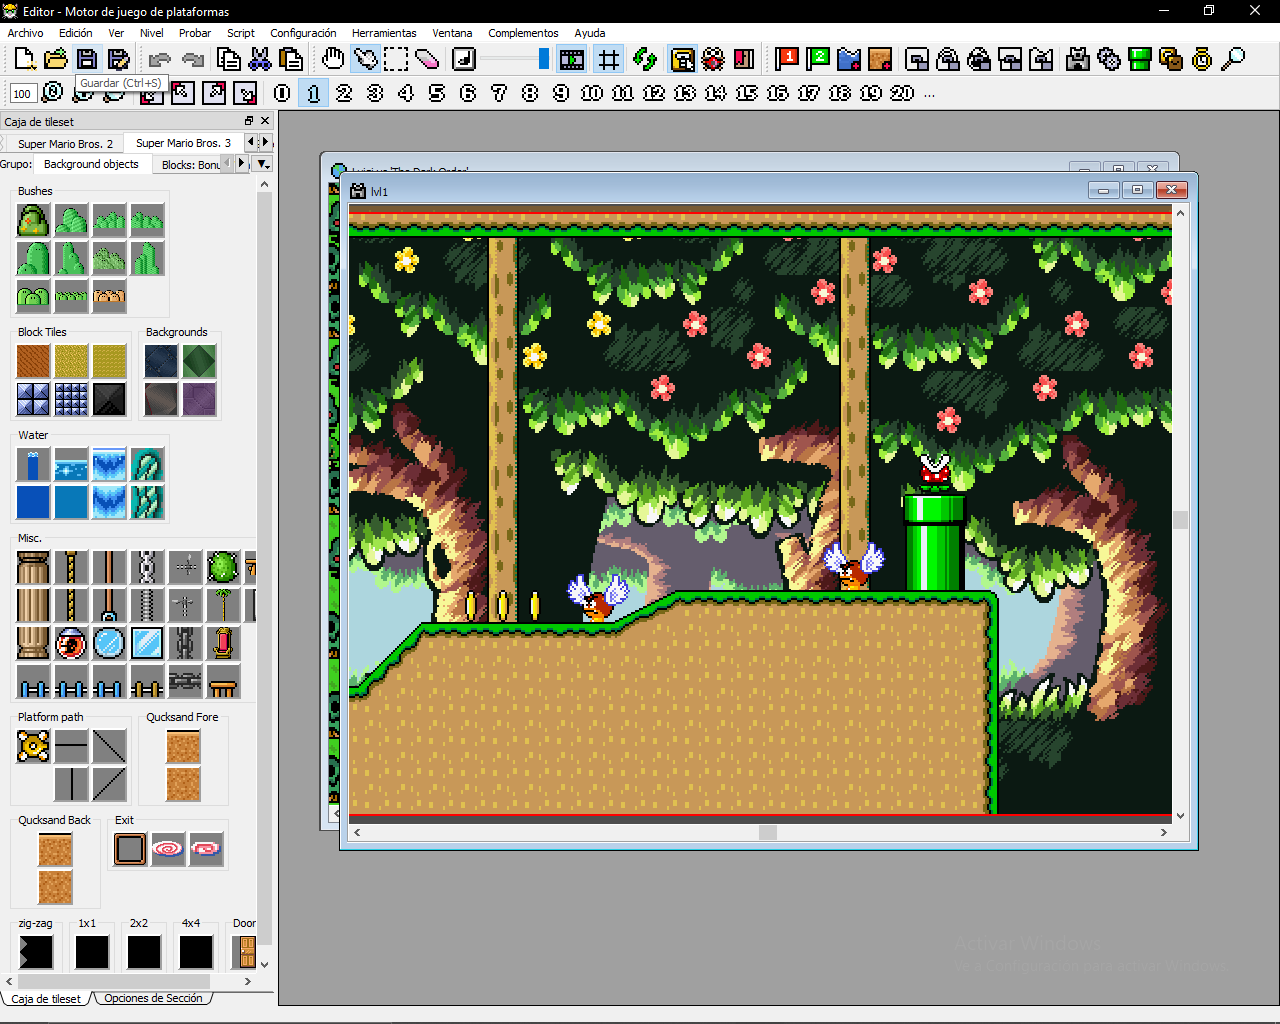Open the Archivo menu
This screenshot has height=1024, width=1280.
pyautogui.click(x=26, y=33)
